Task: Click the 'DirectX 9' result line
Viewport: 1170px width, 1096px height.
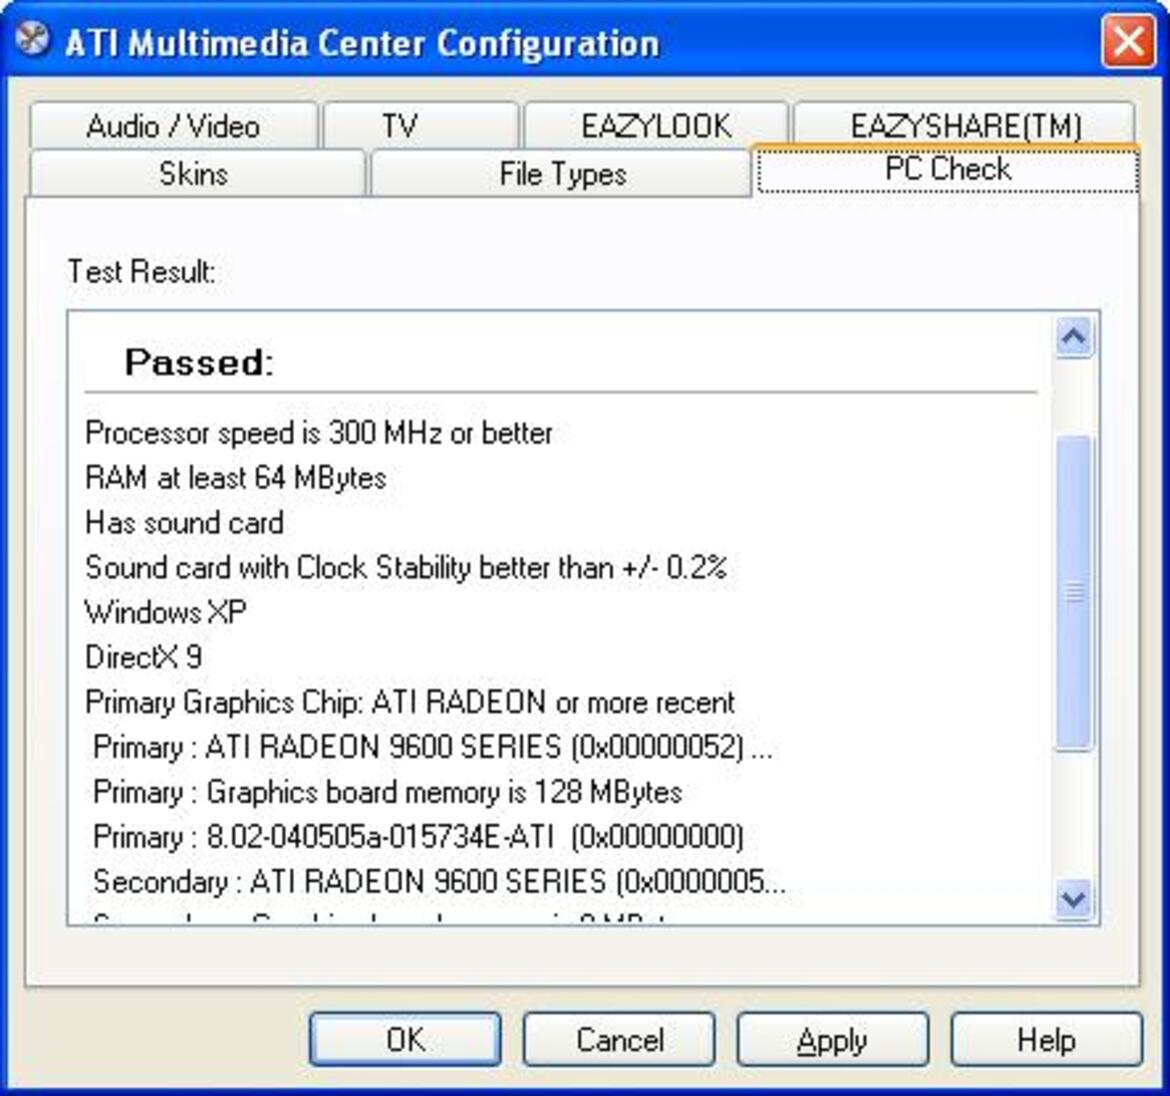Action: click(143, 657)
